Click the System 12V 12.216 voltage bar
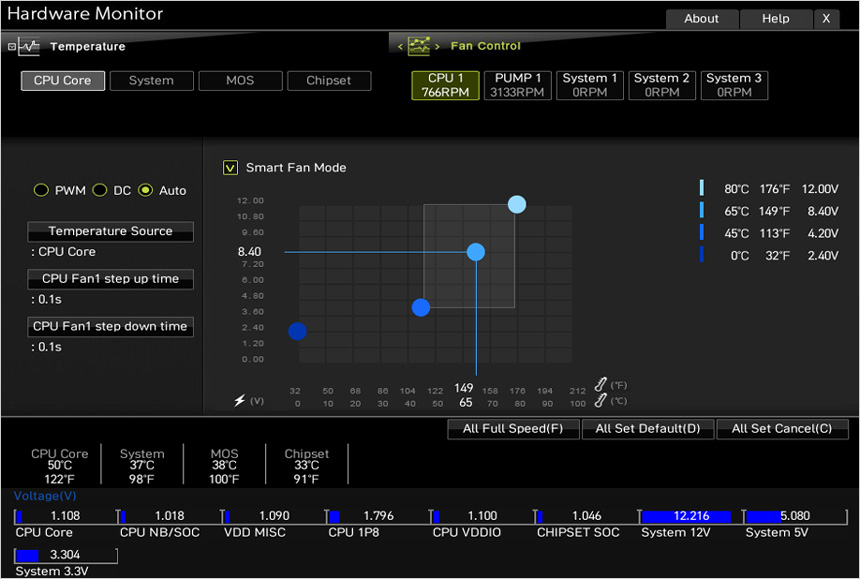860x579 pixels. pyautogui.click(x=691, y=516)
